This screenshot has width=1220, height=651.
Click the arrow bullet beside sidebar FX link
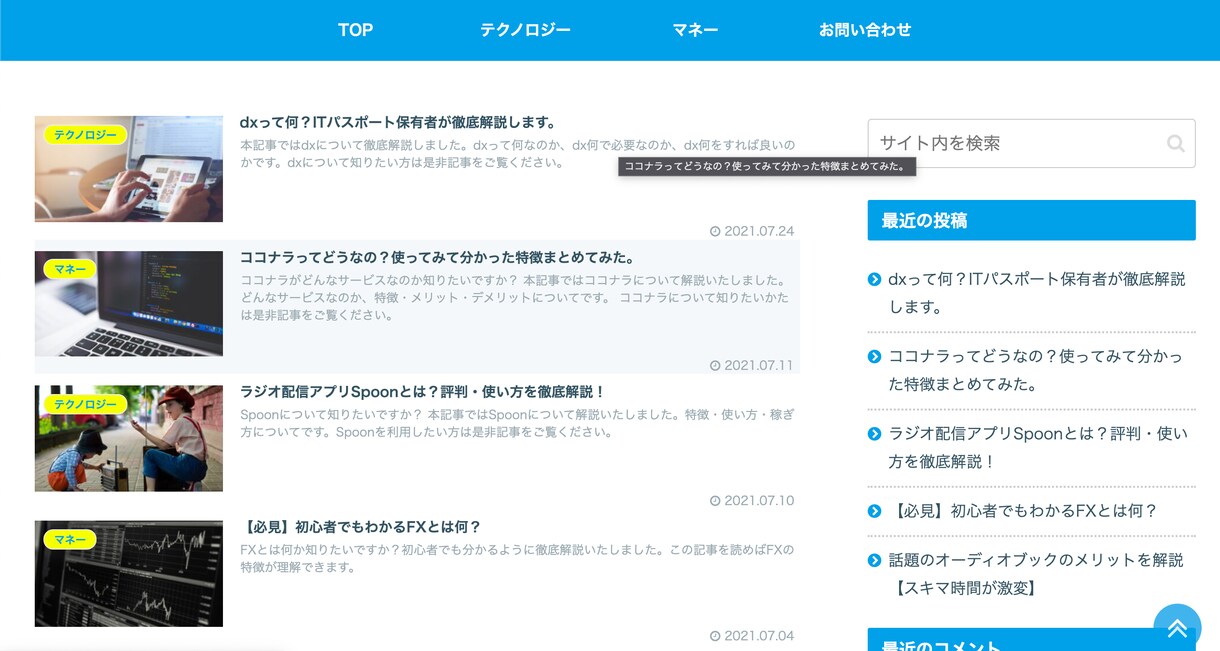click(x=875, y=511)
